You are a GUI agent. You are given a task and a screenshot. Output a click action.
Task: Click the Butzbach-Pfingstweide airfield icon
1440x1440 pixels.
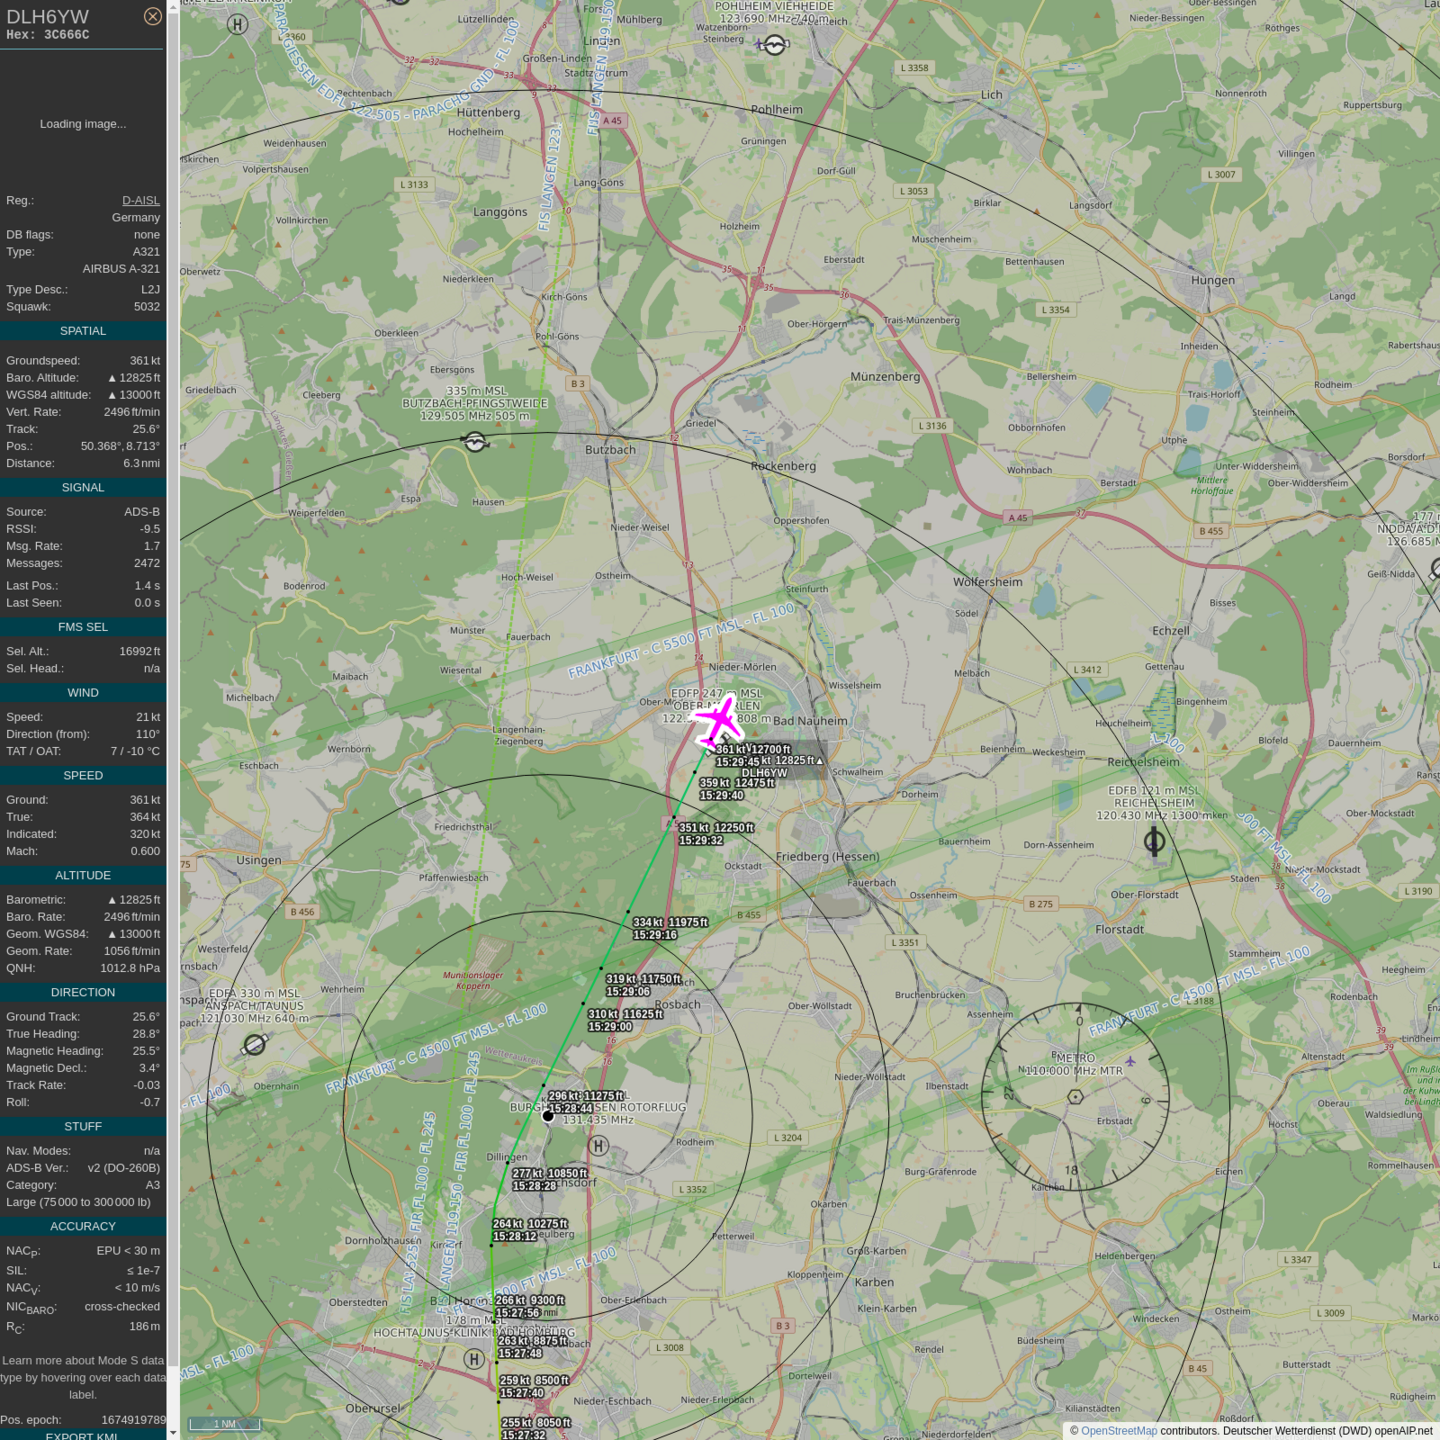coord(475,441)
